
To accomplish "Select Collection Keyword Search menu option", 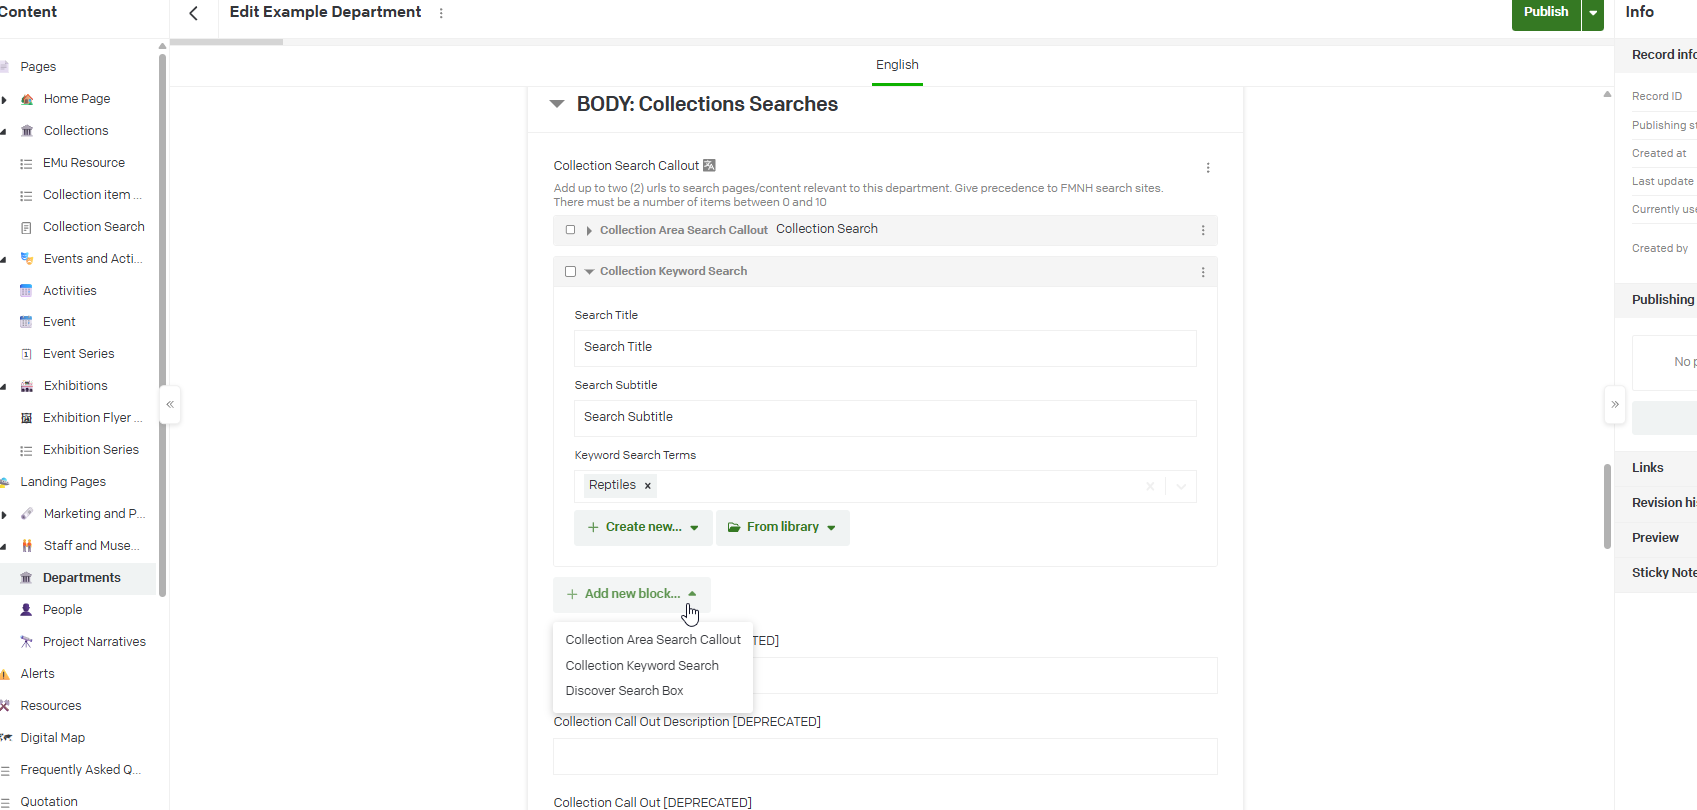I will click(x=642, y=666).
